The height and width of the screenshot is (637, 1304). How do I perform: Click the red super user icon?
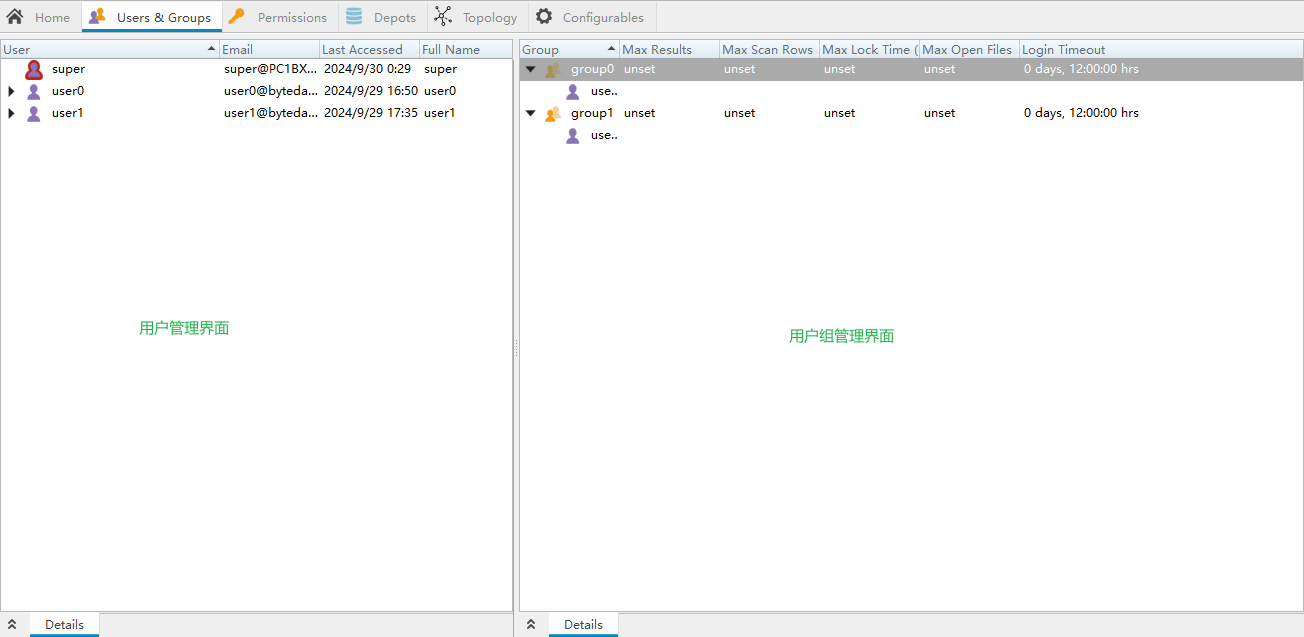click(x=34, y=69)
